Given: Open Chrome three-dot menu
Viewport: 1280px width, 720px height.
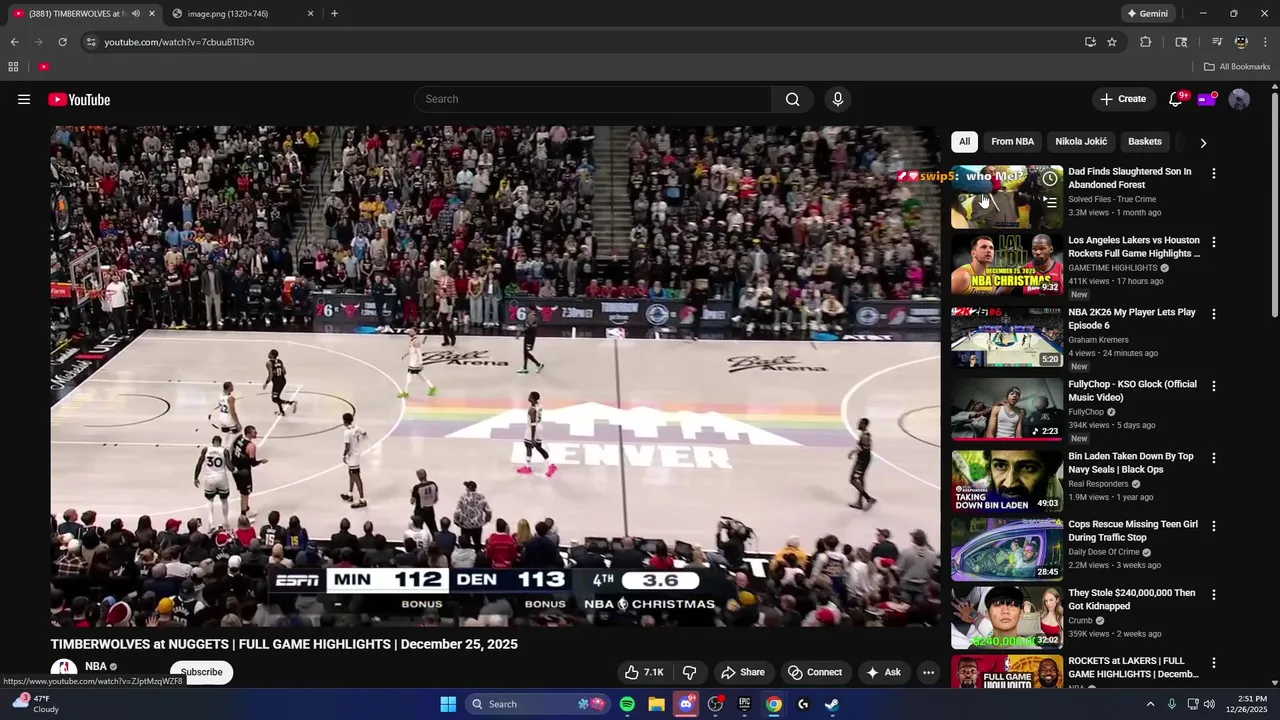Looking at the screenshot, I should [x=1266, y=42].
